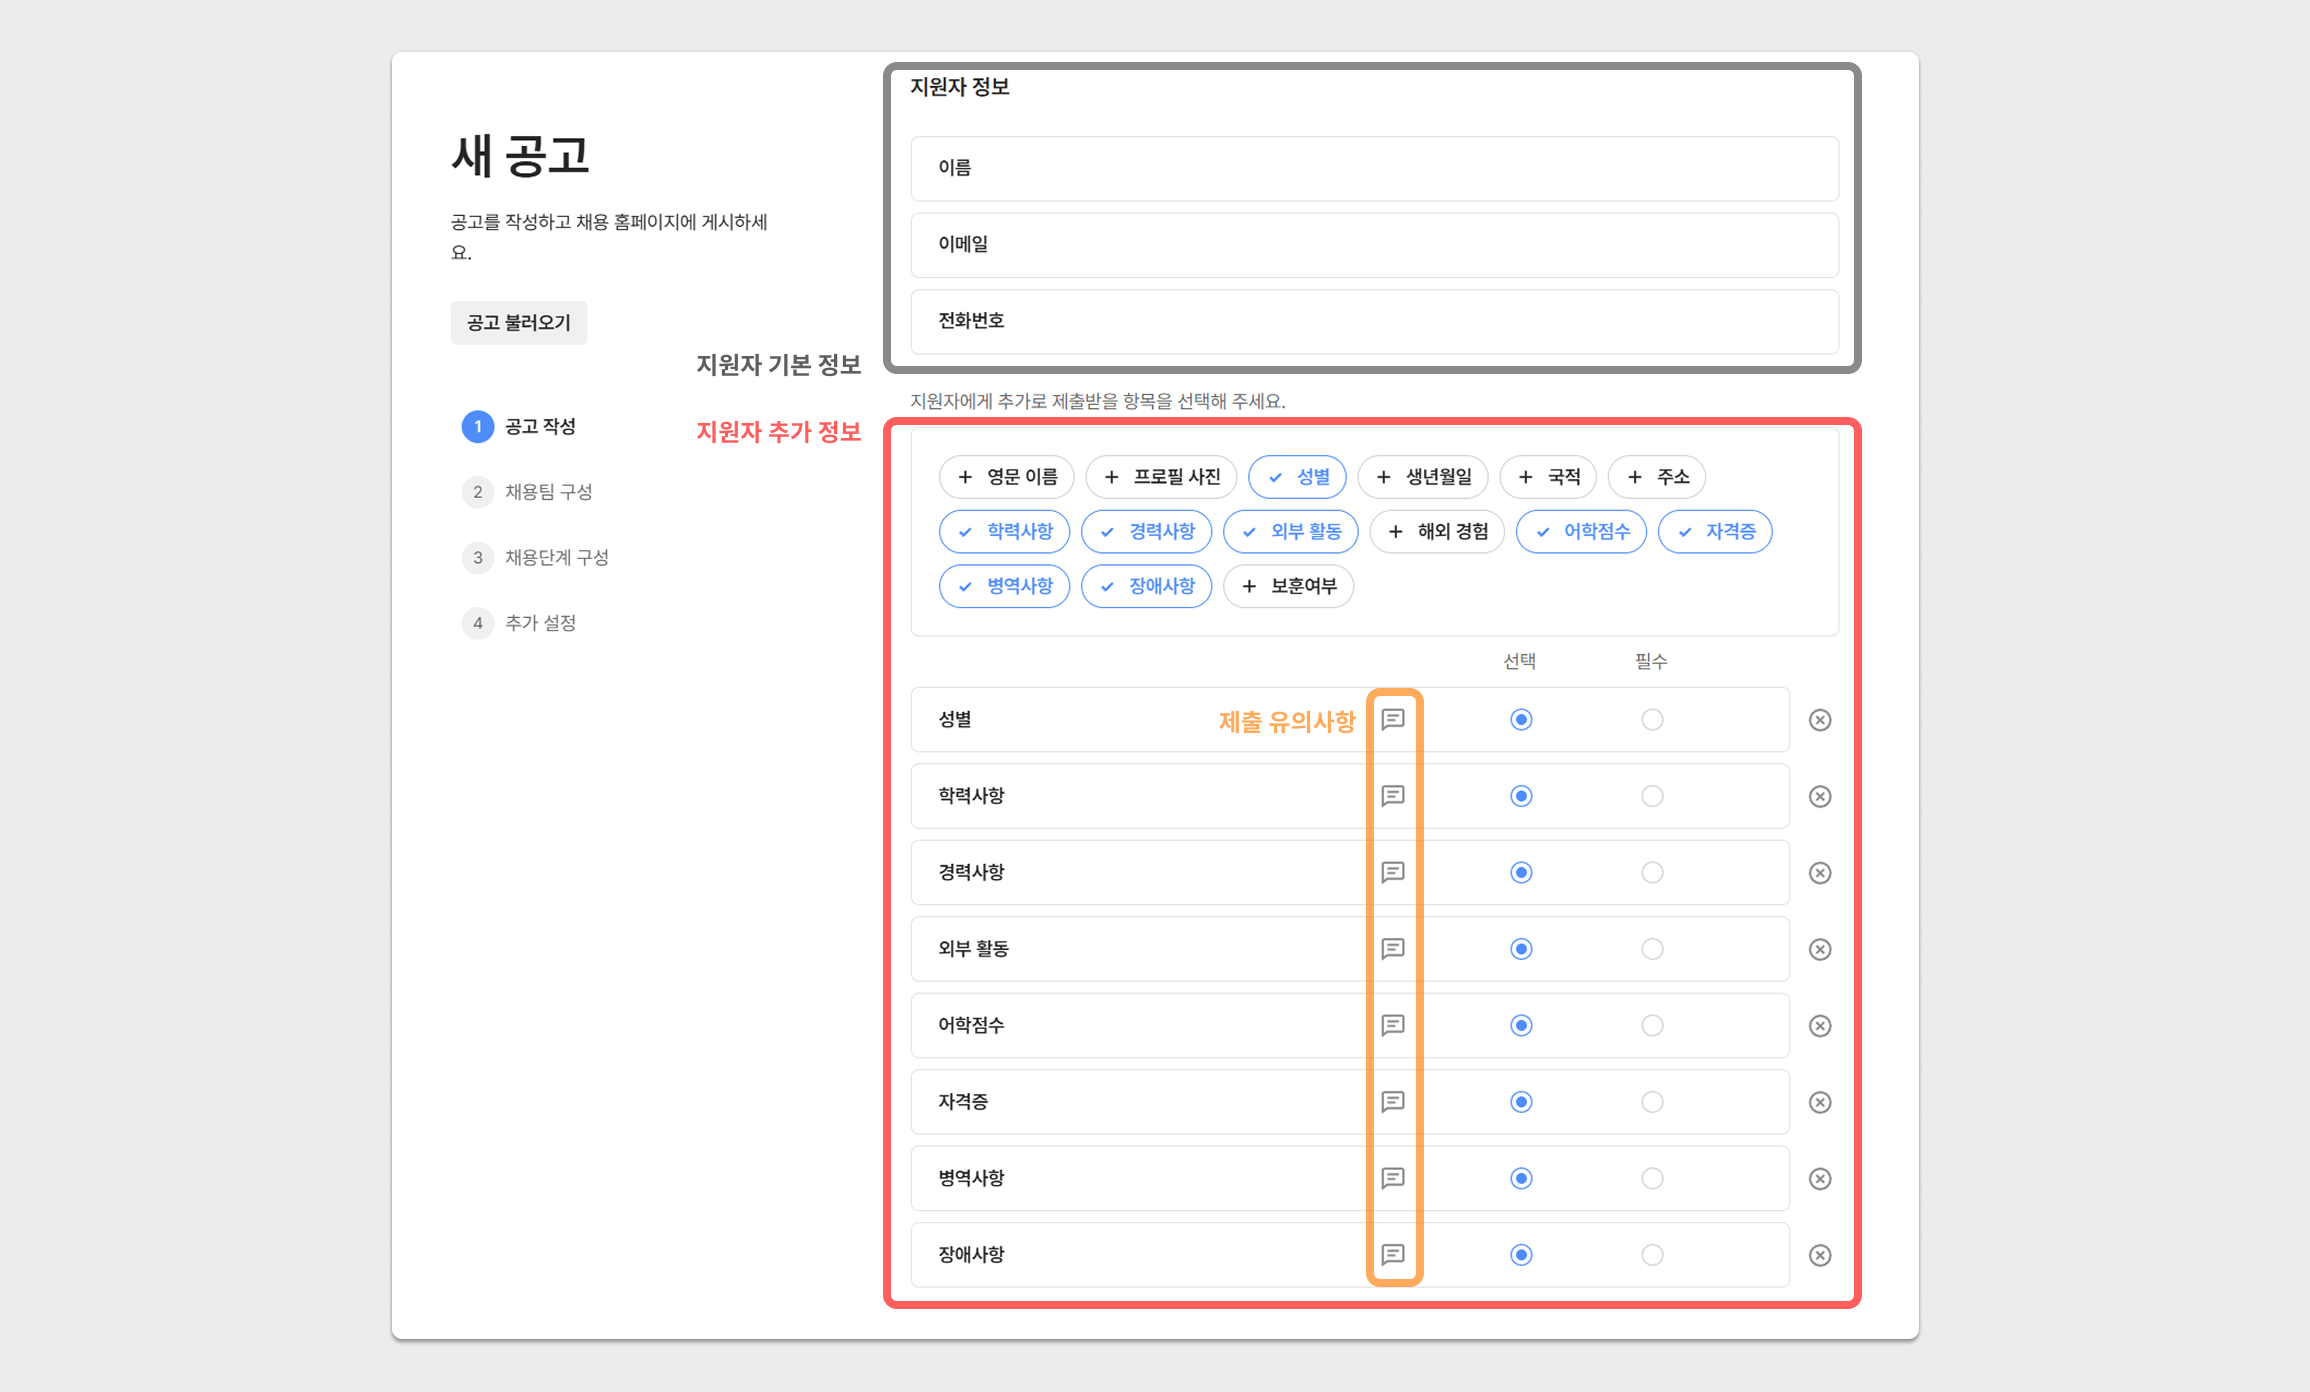This screenshot has width=2310, height=1392.
Task: Remove the 자격증 row with X icon
Action: (1820, 1102)
